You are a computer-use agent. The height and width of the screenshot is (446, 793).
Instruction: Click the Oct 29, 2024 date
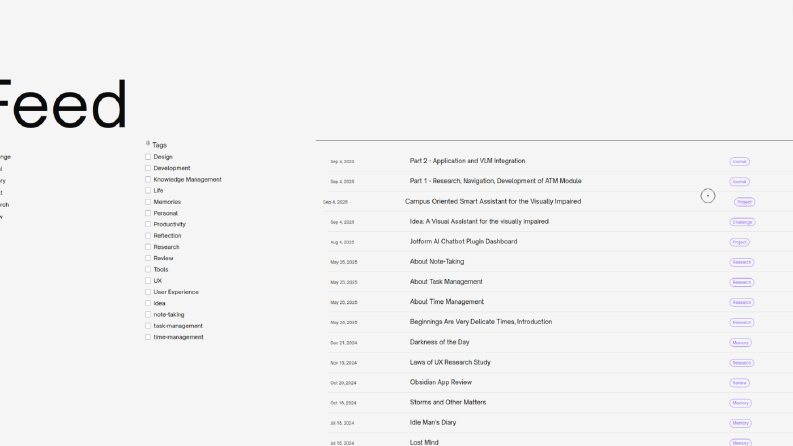(343, 383)
